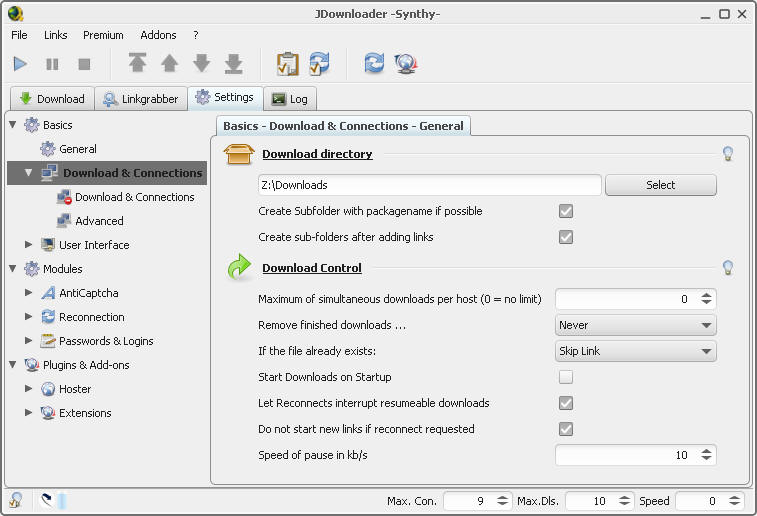Open the Addons menu
Image resolution: width=757 pixels, height=516 pixels.
pyautogui.click(x=158, y=35)
